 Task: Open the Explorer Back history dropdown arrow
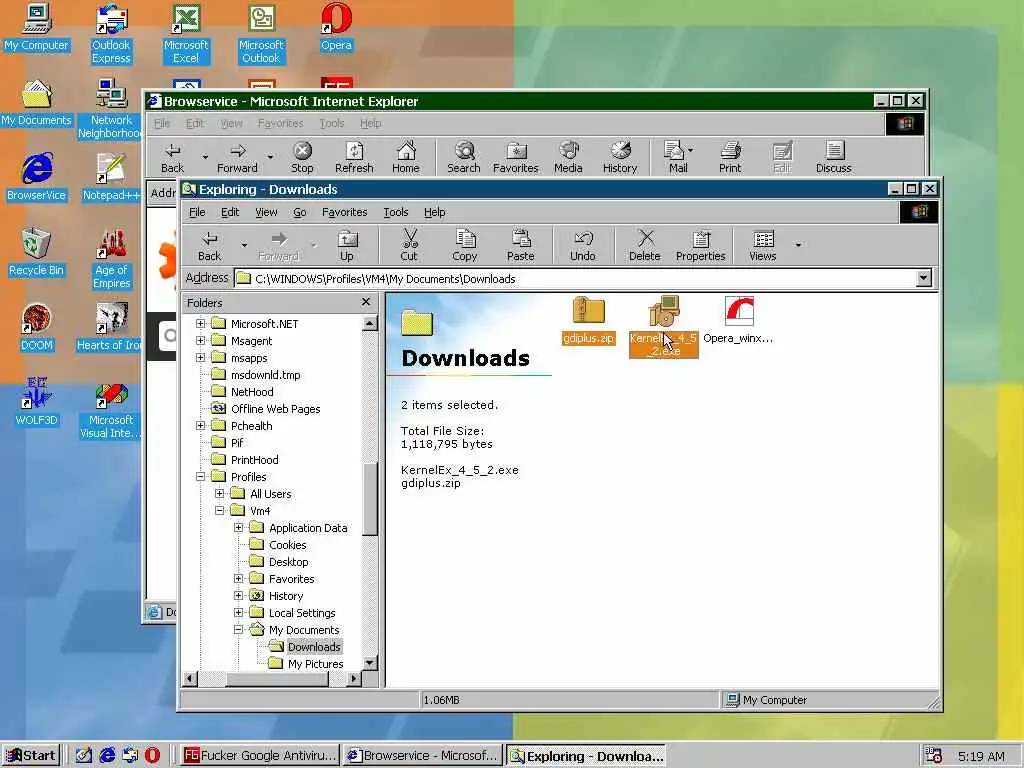244,245
